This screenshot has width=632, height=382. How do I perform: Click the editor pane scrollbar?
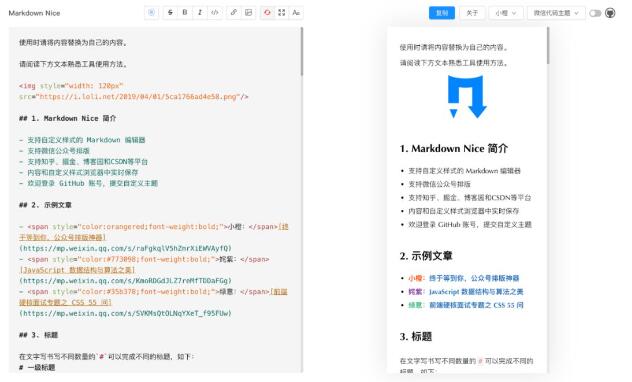pyautogui.click(x=301, y=52)
